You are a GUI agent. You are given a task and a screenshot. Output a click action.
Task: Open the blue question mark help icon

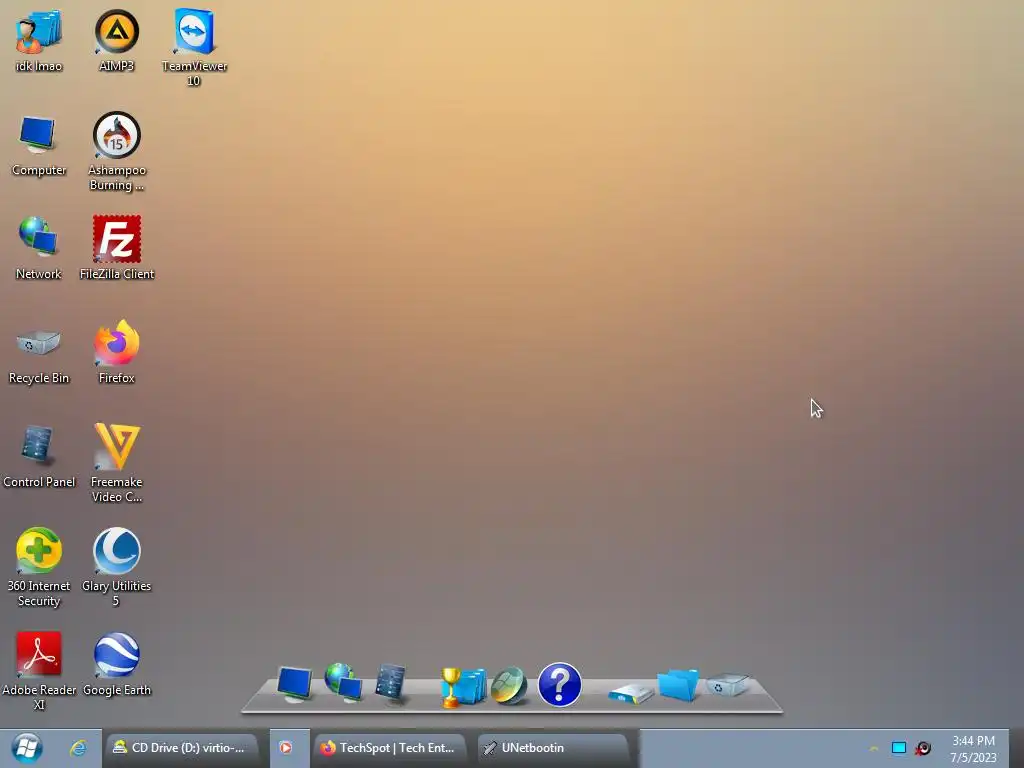click(x=560, y=685)
